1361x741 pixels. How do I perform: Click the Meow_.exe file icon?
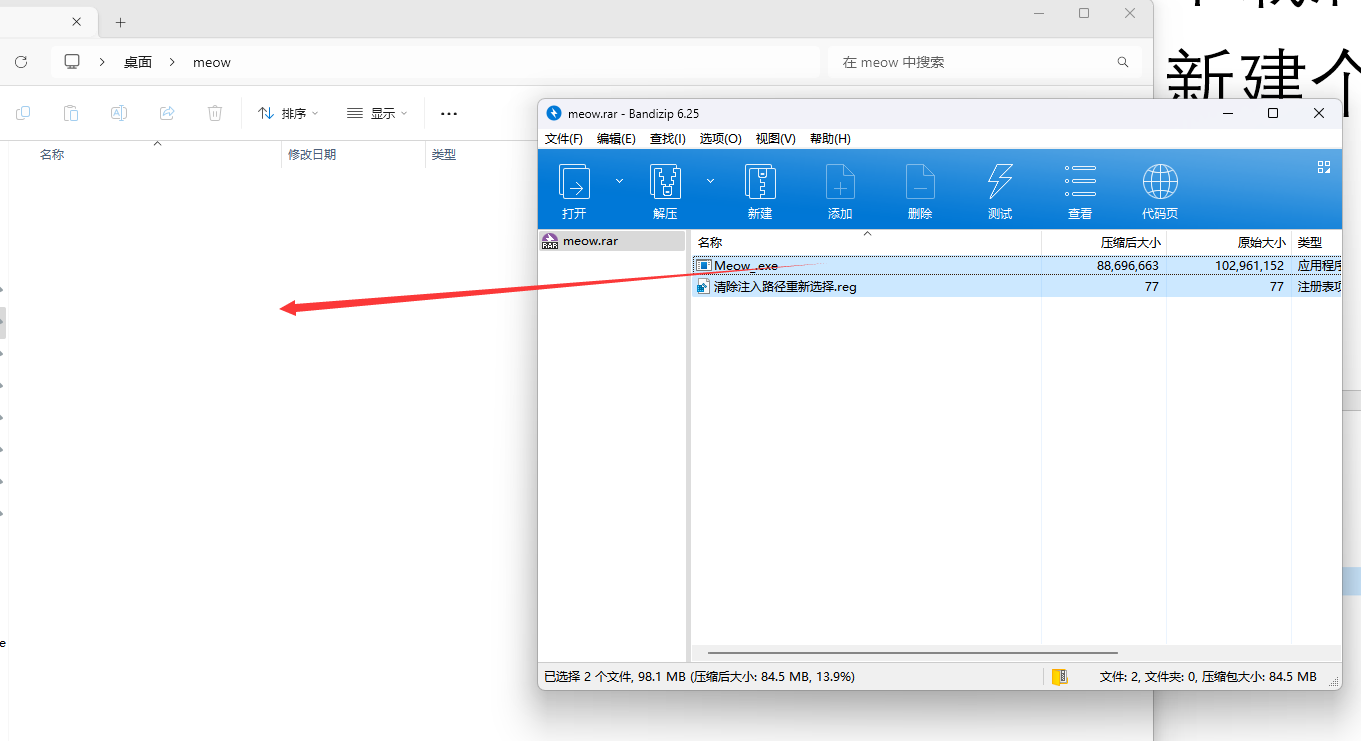pos(704,266)
